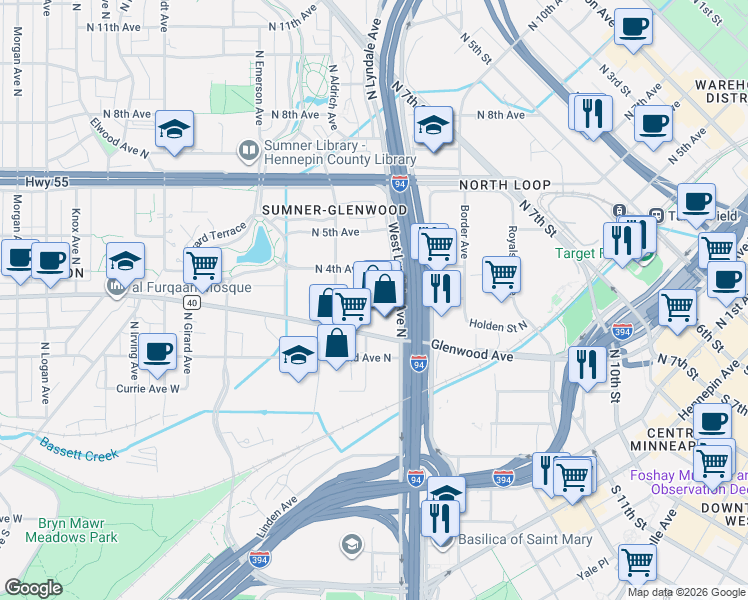Click the transit station icon left of Target Field
Viewport: 748px width, 600px height.
point(619,210)
